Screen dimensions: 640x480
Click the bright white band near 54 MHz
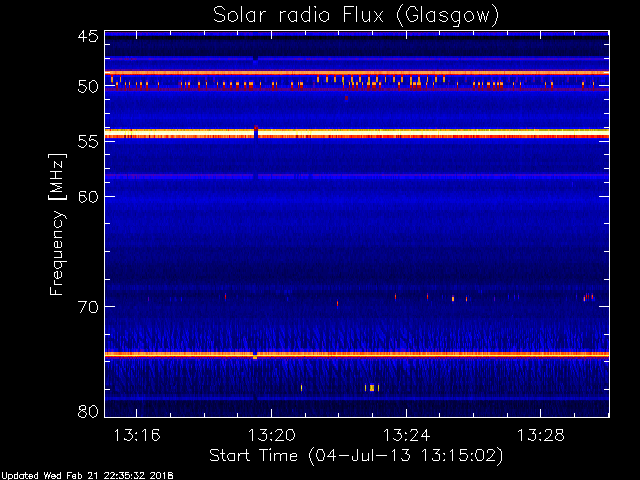[400, 133]
